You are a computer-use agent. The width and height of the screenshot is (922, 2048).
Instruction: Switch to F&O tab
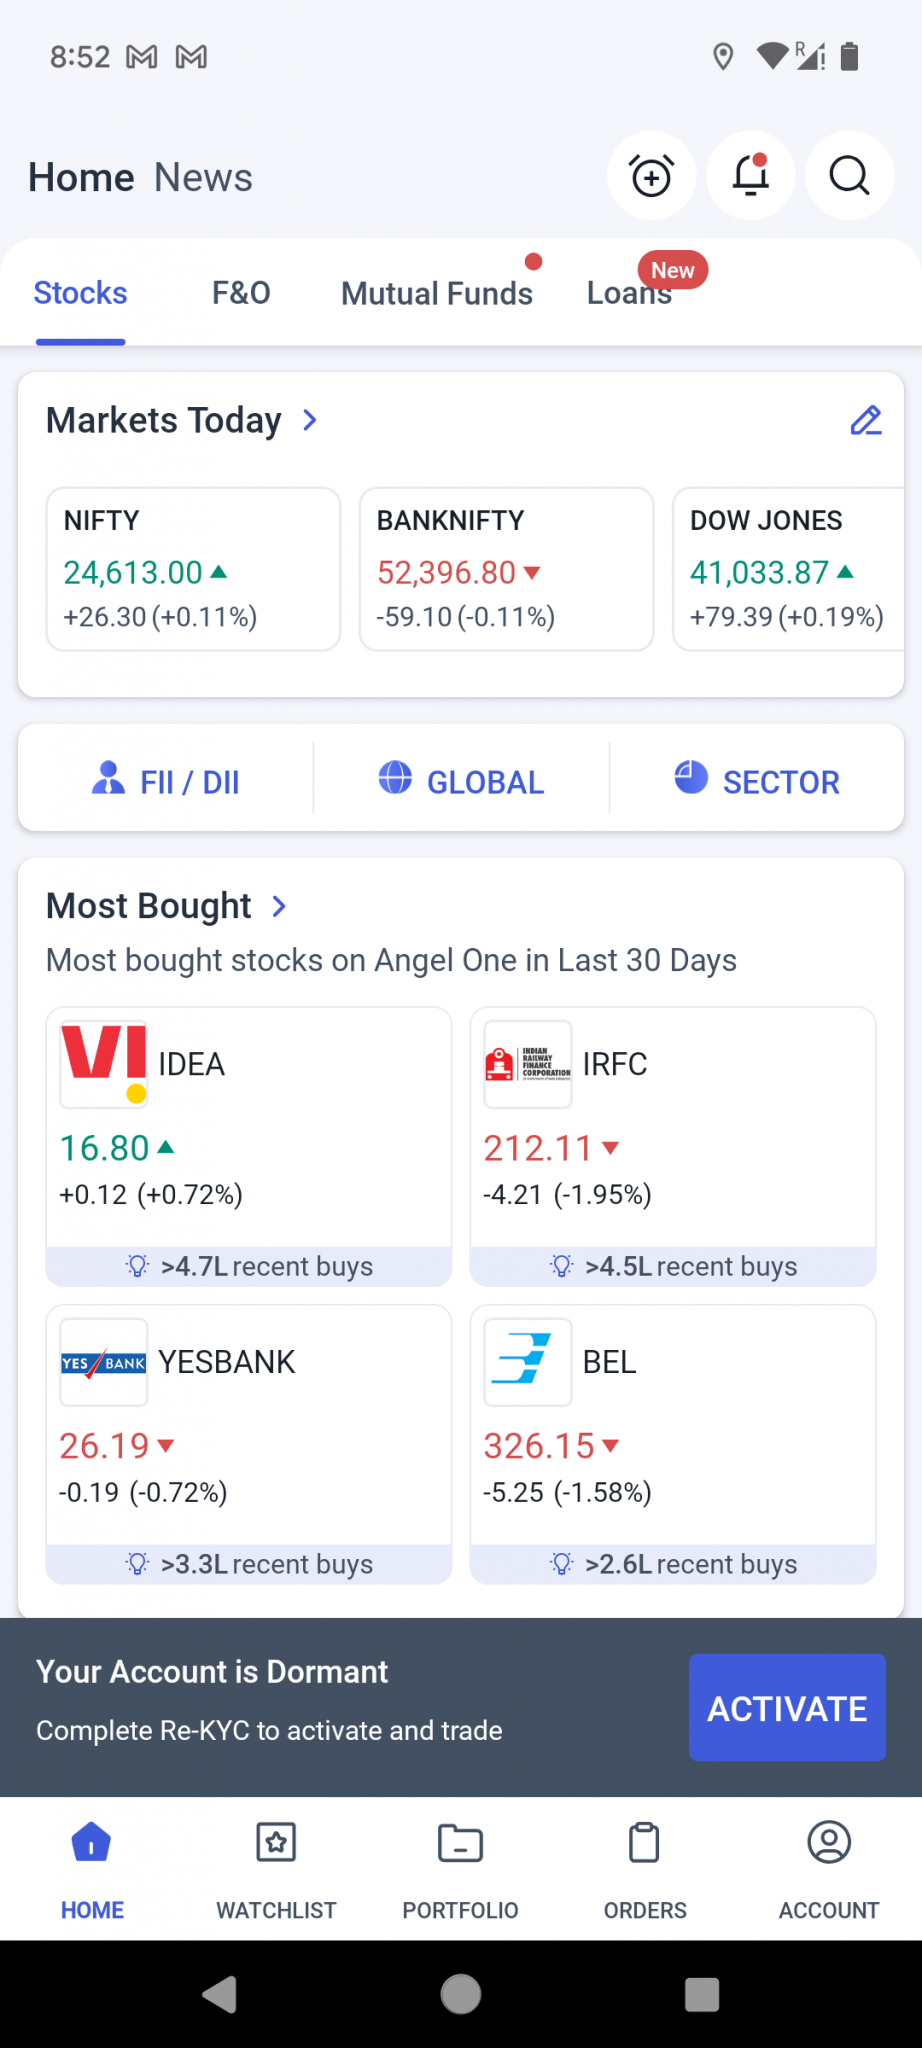pyautogui.click(x=241, y=293)
